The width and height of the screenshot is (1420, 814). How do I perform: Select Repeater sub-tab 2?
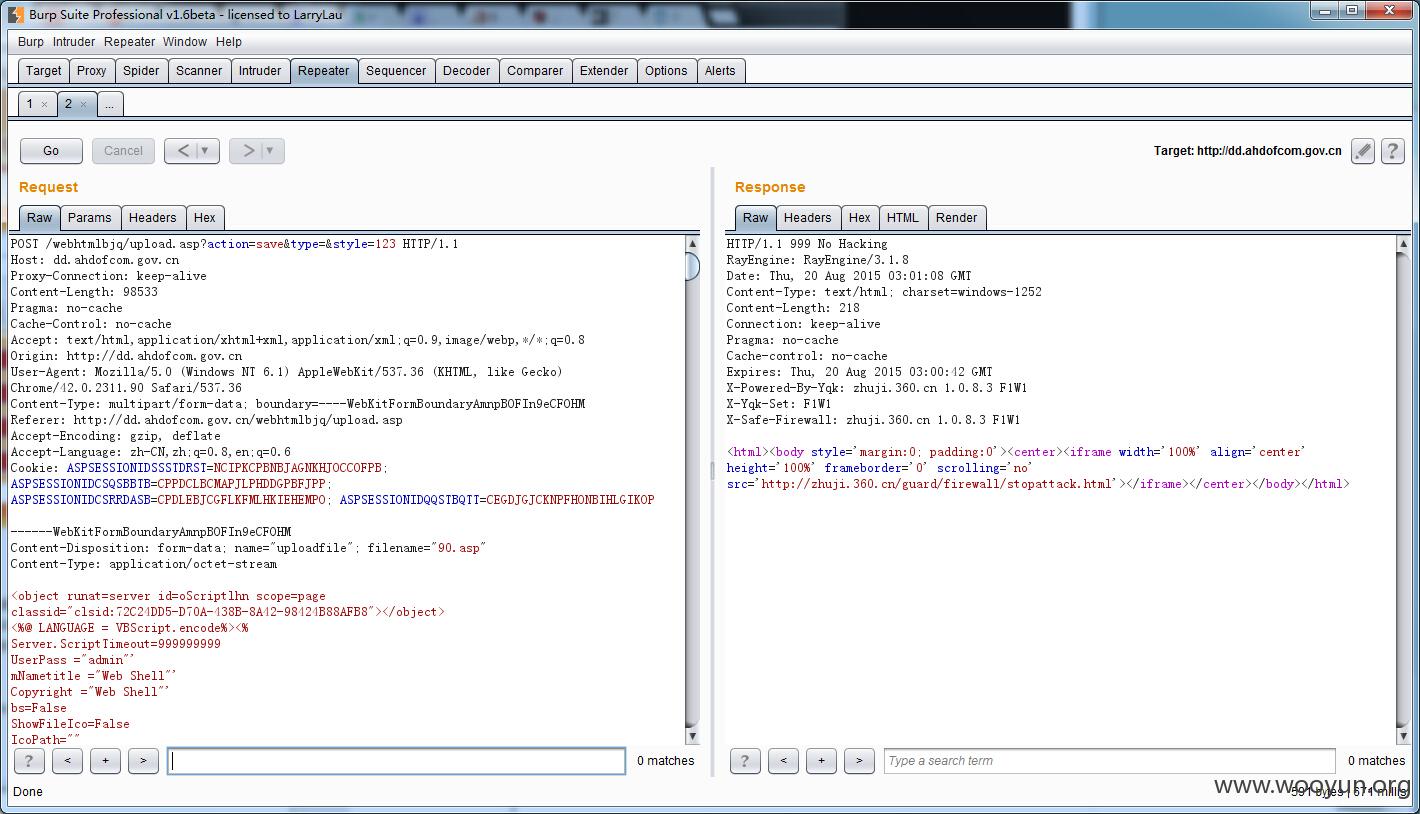[69, 104]
